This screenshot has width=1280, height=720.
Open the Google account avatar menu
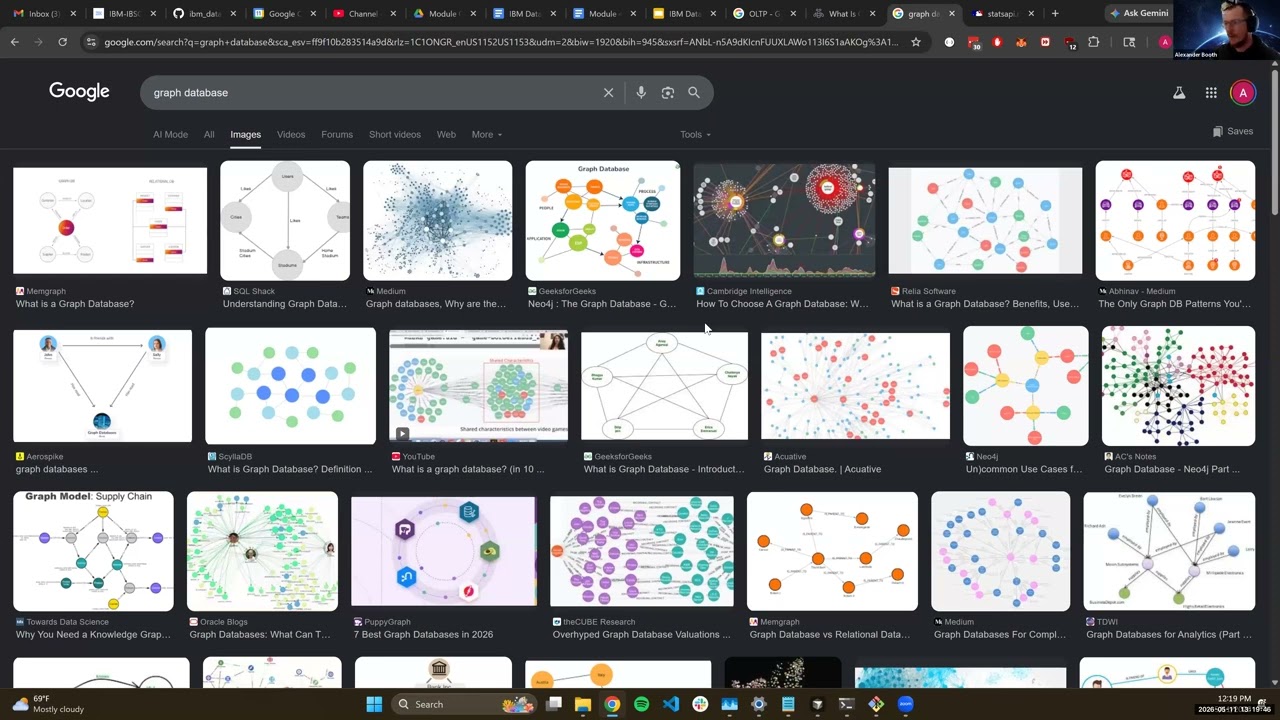[x=1243, y=93]
